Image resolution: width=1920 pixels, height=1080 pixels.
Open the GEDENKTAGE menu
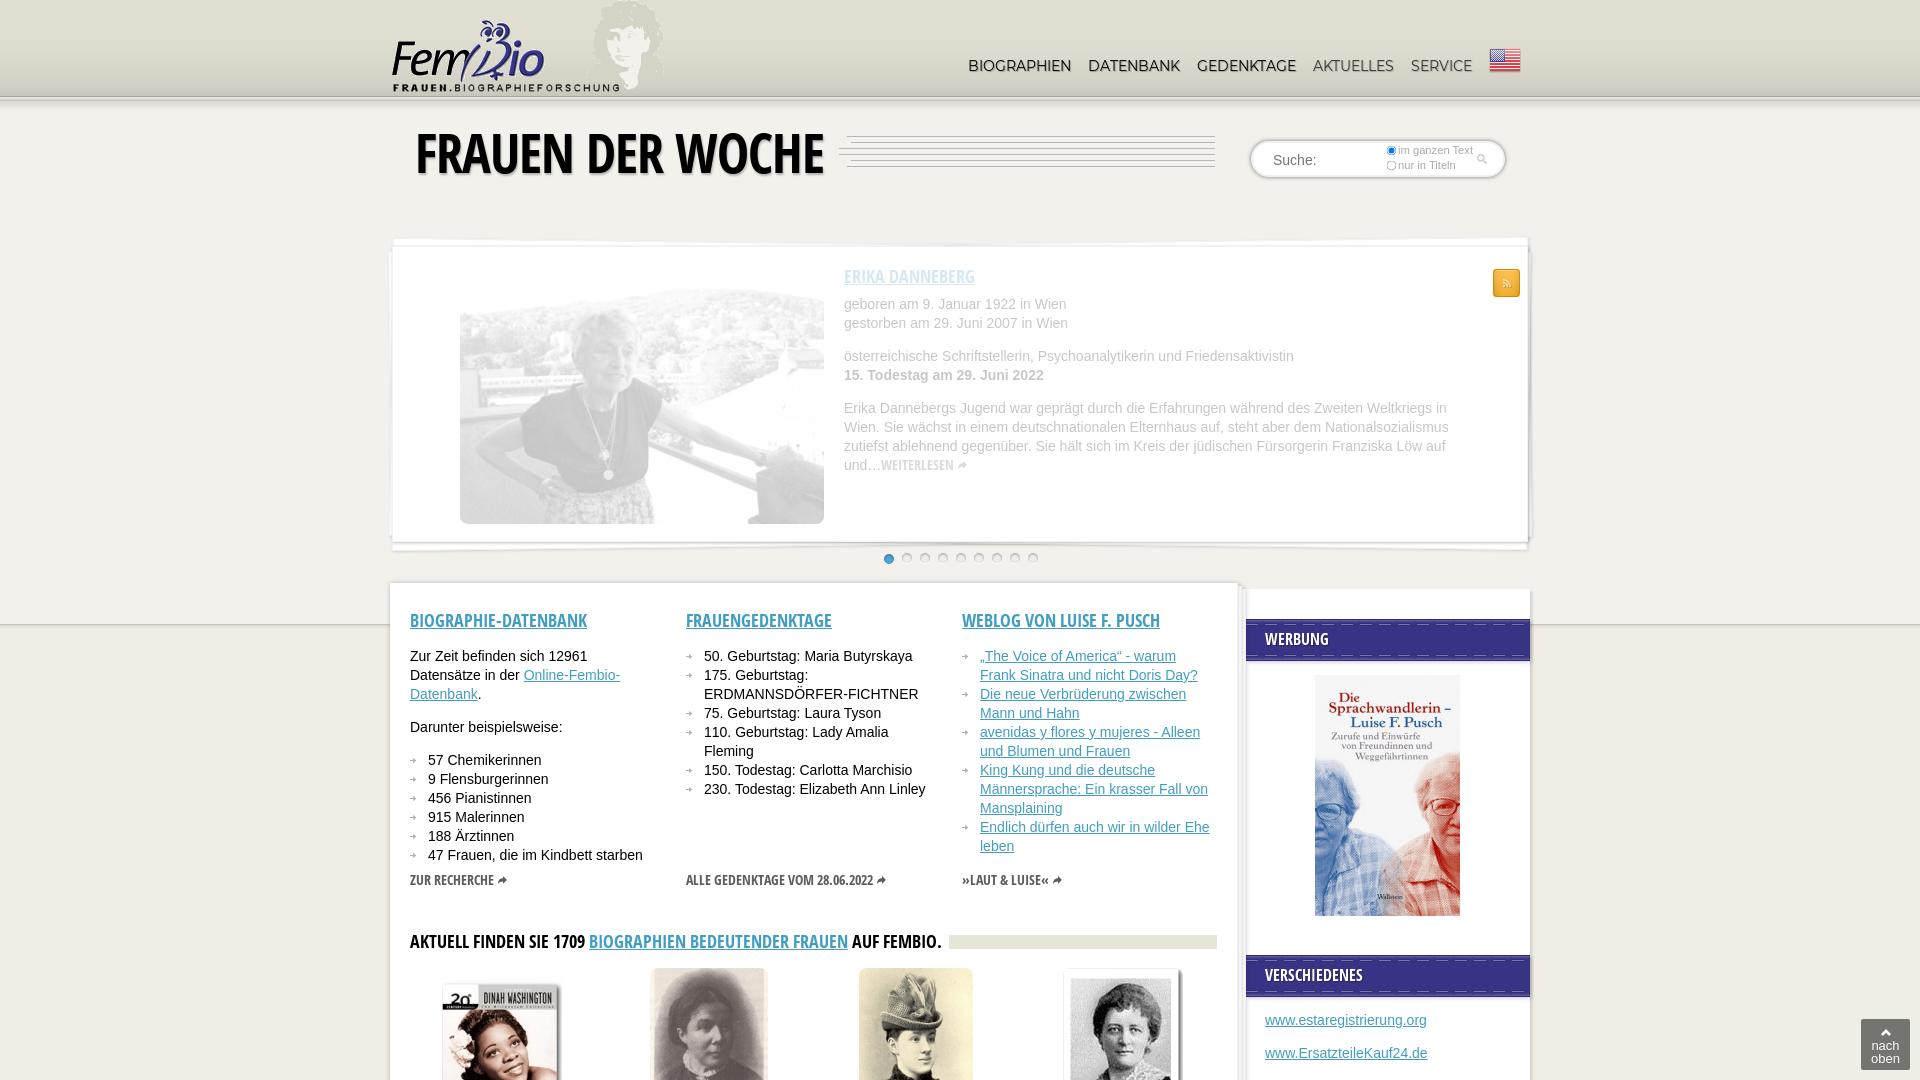pos(1246,66)
